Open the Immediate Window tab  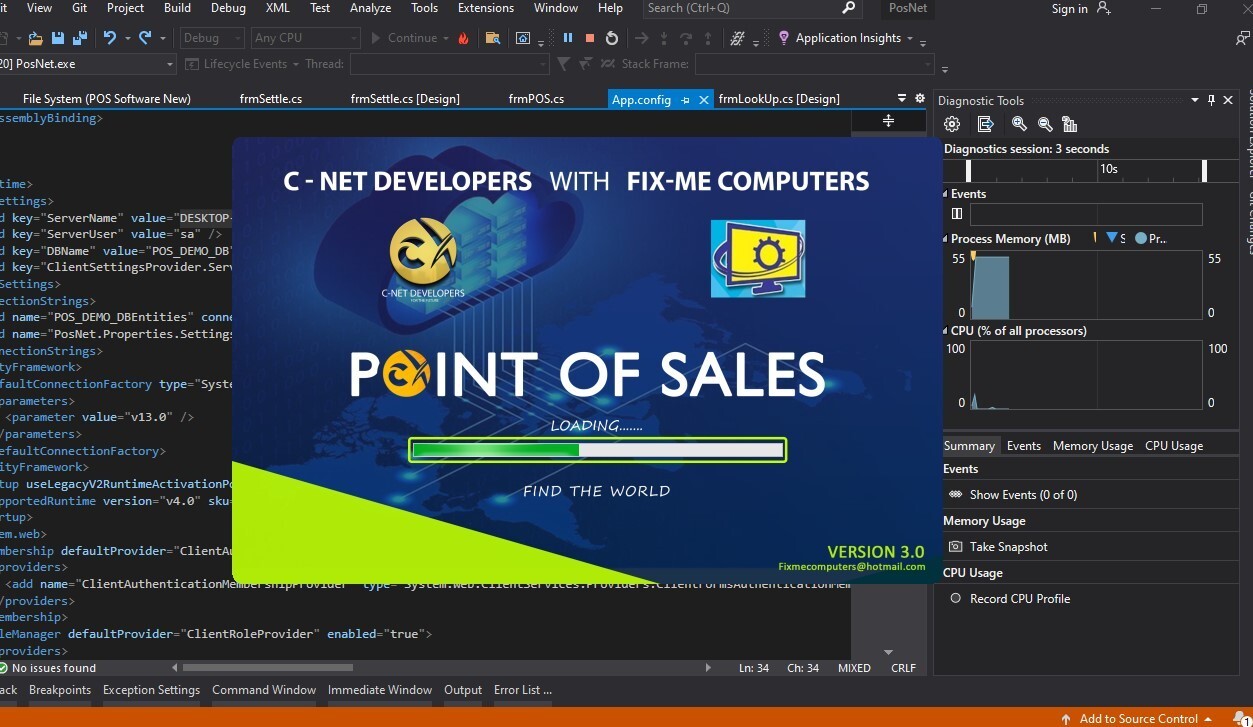click(380, 690)
